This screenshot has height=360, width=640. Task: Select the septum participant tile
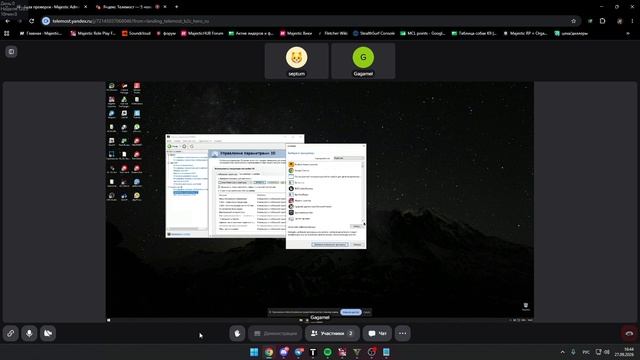click(297, 61)
